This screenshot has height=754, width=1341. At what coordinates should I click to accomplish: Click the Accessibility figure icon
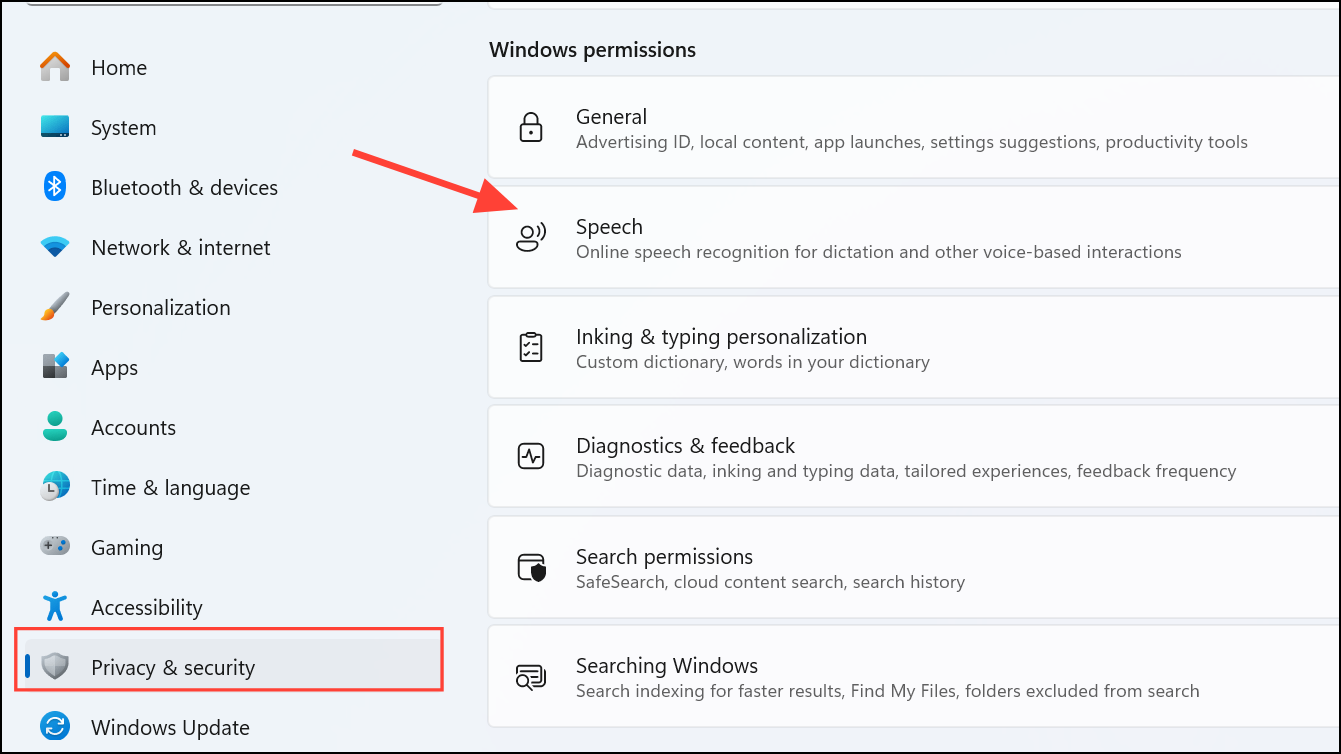click(55, 606)
